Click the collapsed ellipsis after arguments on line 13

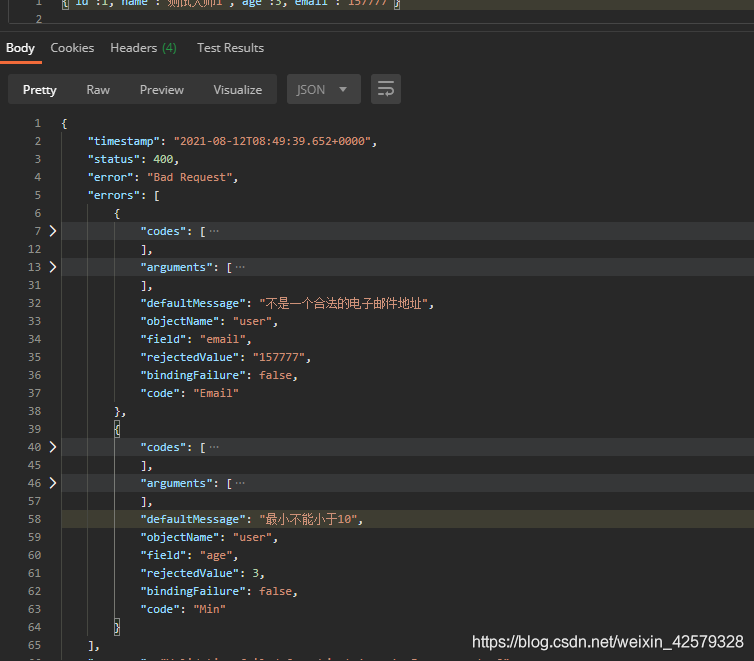[240, 267]
